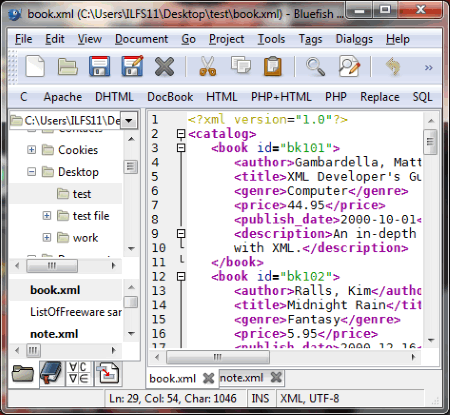Open Find with the magnifying glass icon
The width and height of the screenshot is (450, 415).
pyautogui.click(x=315, y=66)
